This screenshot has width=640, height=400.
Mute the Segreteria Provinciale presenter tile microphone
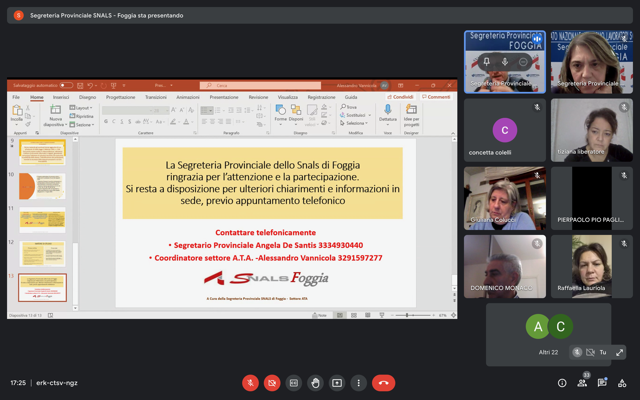505,62
